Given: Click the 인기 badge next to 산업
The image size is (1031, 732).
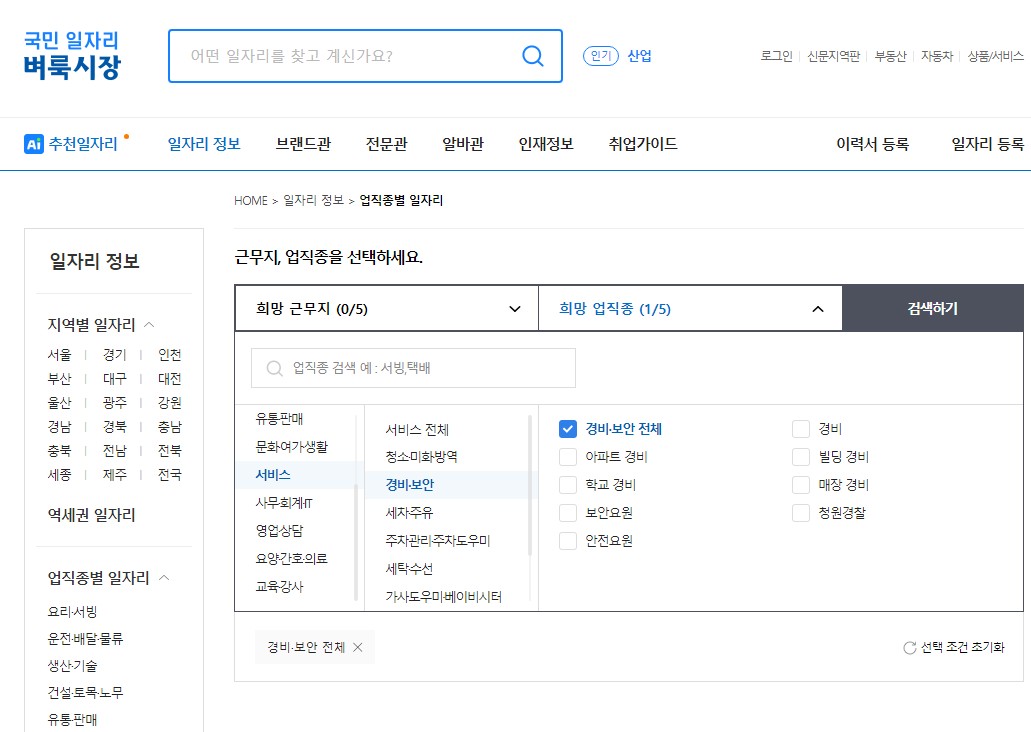Looking at the screenshot, I should tap(601, 56).
